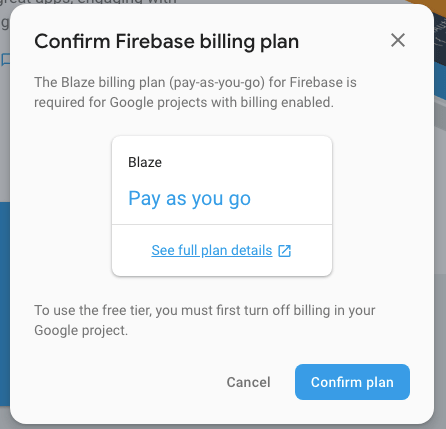Click the dimmed blue background left of dialog

click(x=5, y=300)
